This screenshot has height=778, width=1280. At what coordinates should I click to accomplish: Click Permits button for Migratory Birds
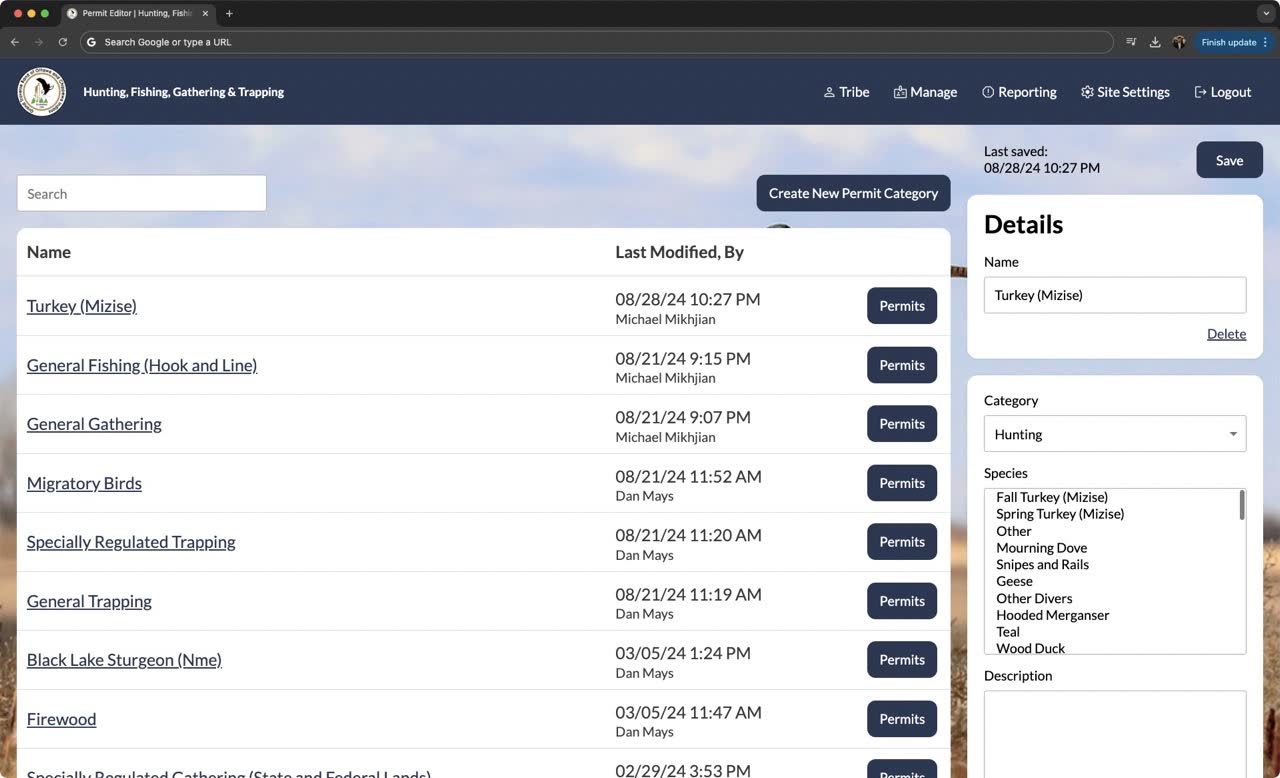pos(902,483)
